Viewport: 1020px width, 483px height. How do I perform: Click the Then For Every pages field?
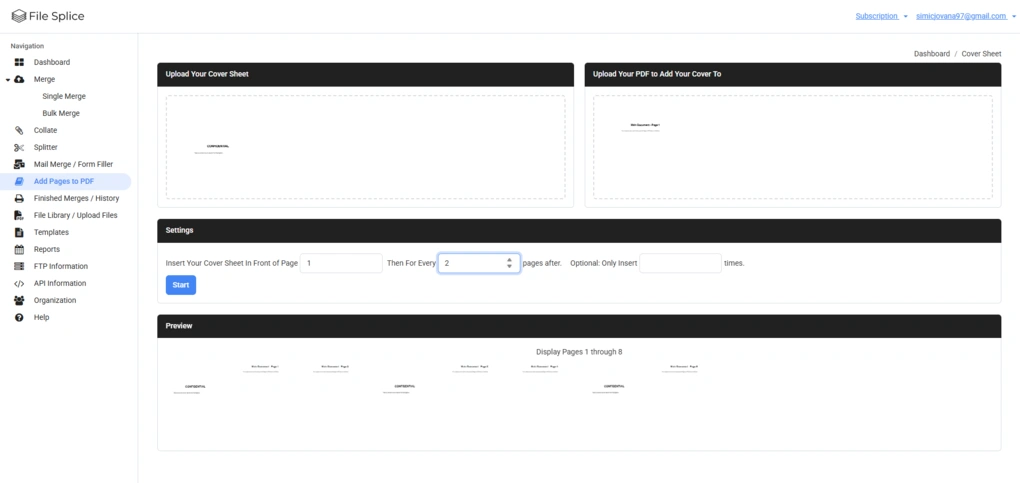tap(479, 263)
